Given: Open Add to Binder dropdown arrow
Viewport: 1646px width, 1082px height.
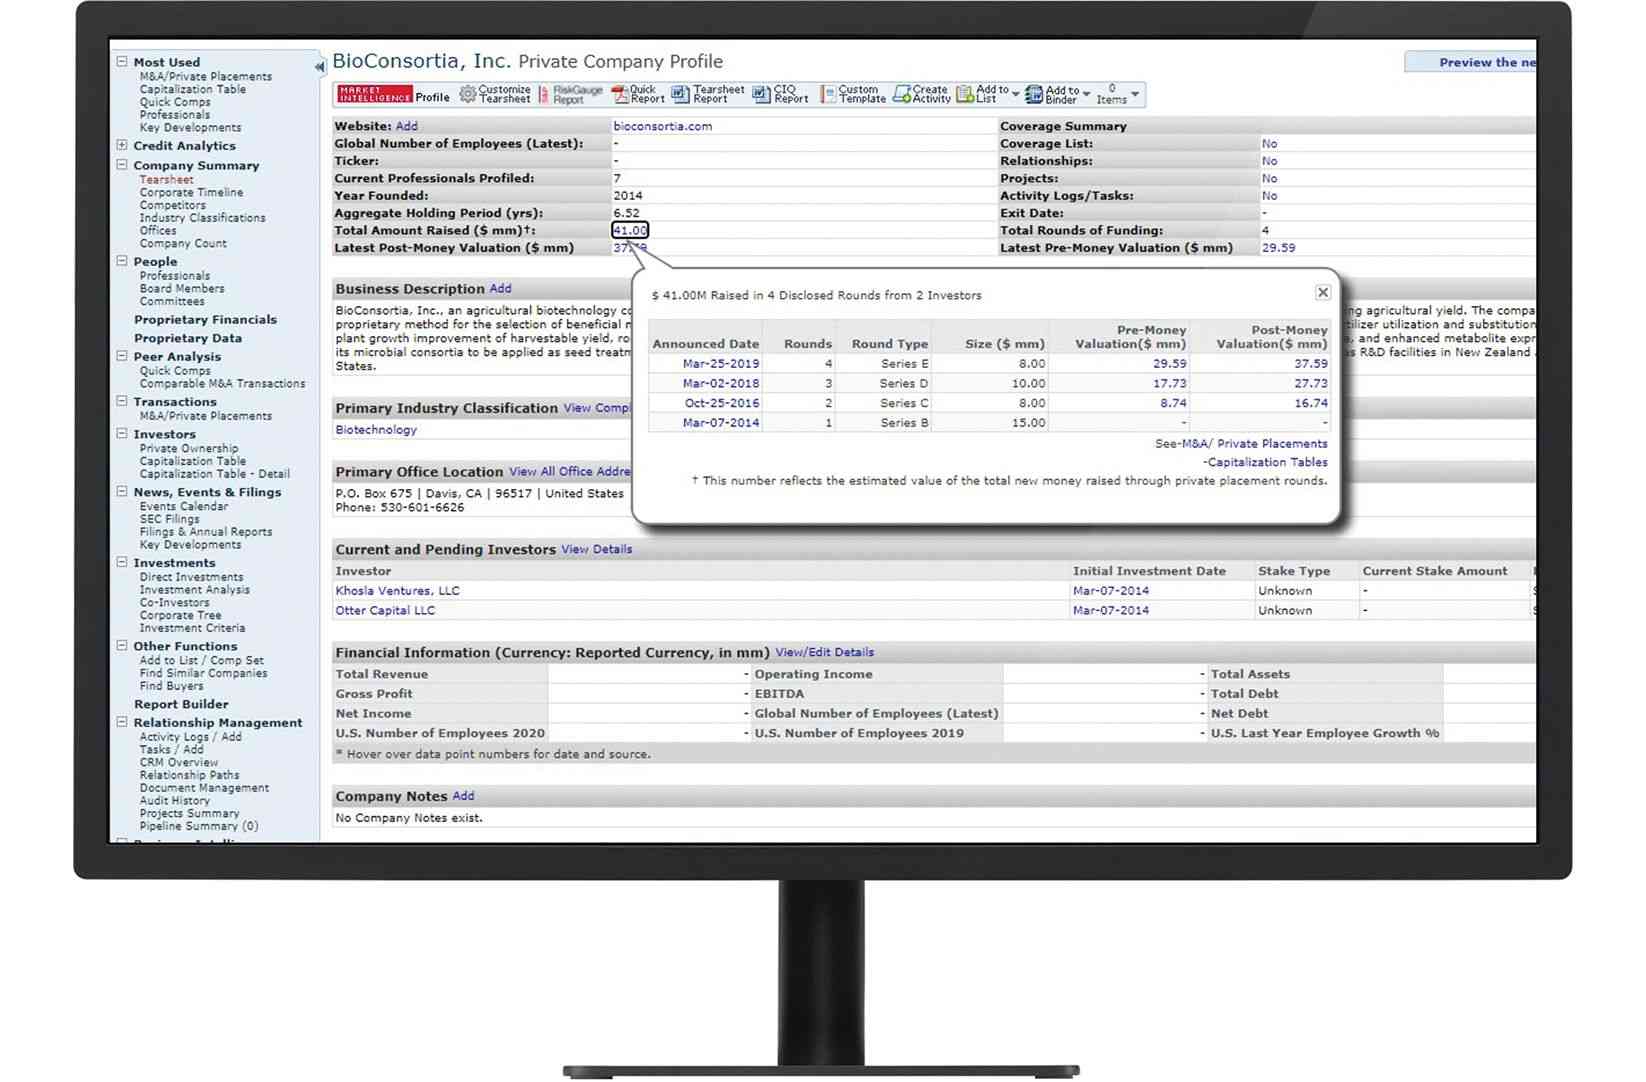Looking at the screenshot, I should point(1086,94).
